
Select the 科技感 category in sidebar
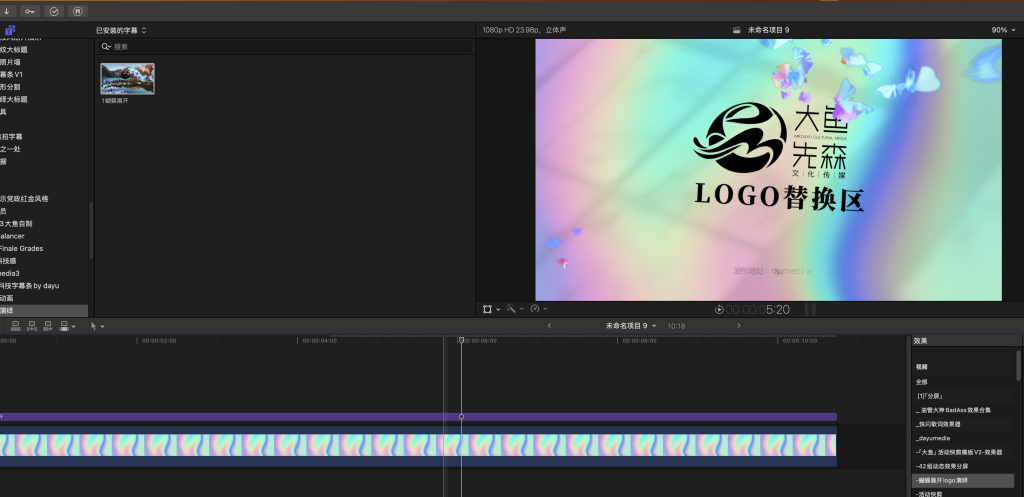point(8,261)
